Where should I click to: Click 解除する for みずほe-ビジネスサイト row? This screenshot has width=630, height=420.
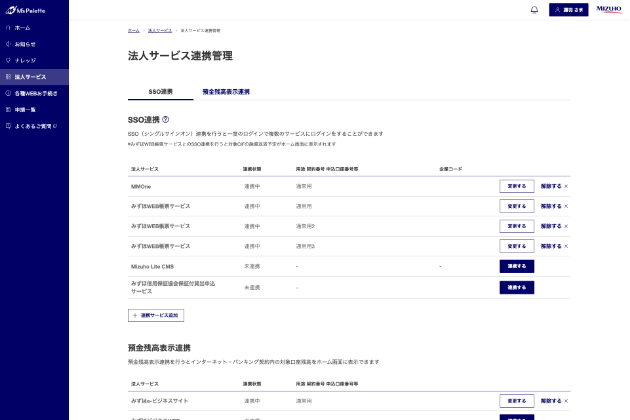pos(554,401)
